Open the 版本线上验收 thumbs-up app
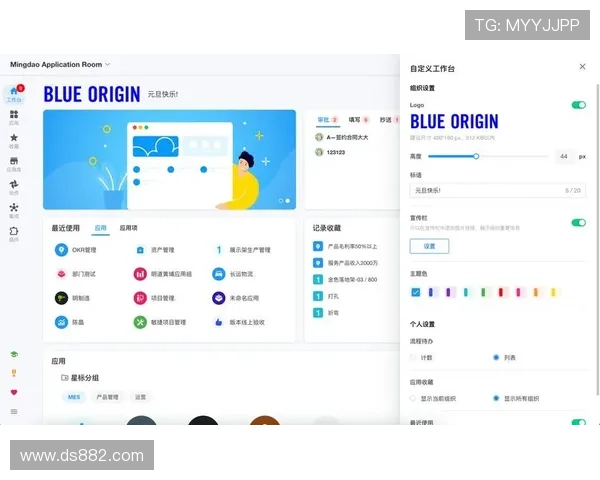Image resolution: width=600 pixels, height=480 pixels. [239, 322]
